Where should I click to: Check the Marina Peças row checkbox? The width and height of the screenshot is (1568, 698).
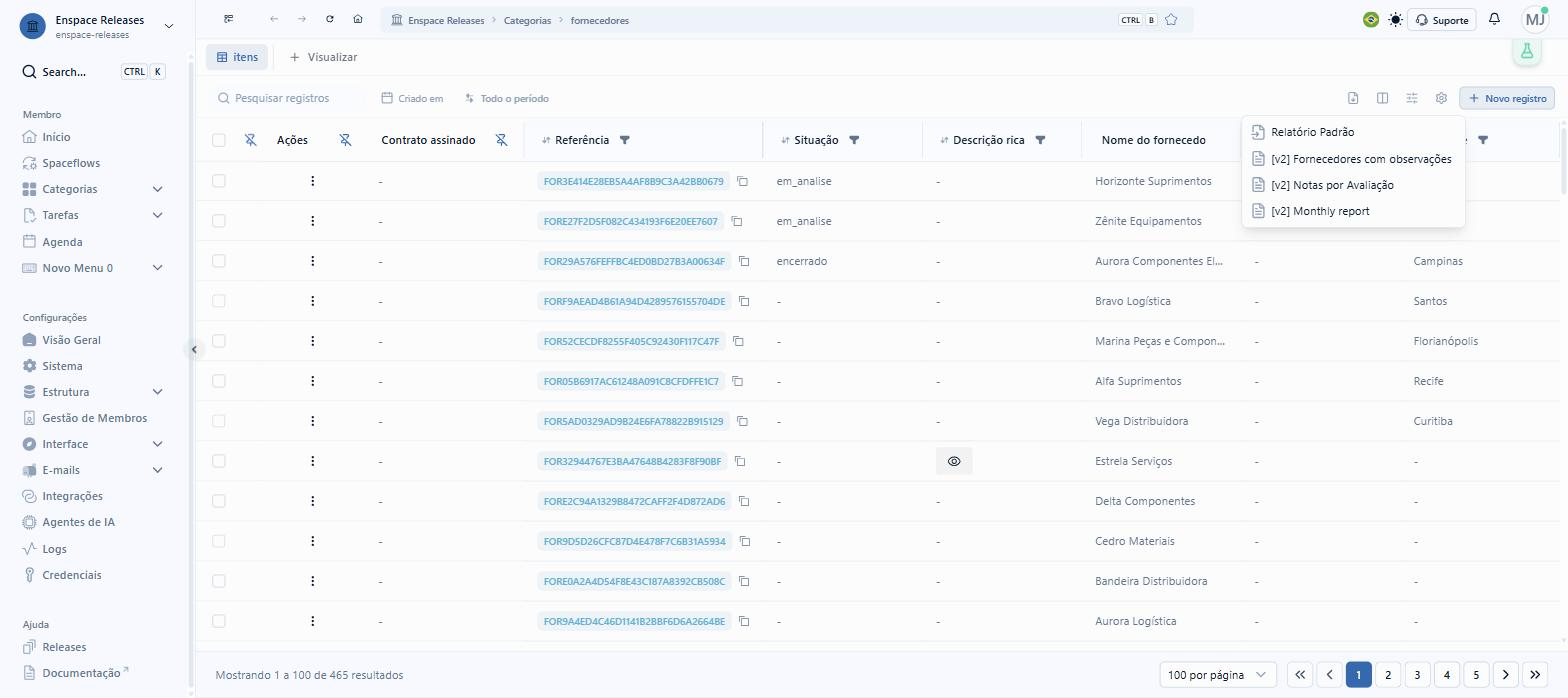(x=219, y=341)
